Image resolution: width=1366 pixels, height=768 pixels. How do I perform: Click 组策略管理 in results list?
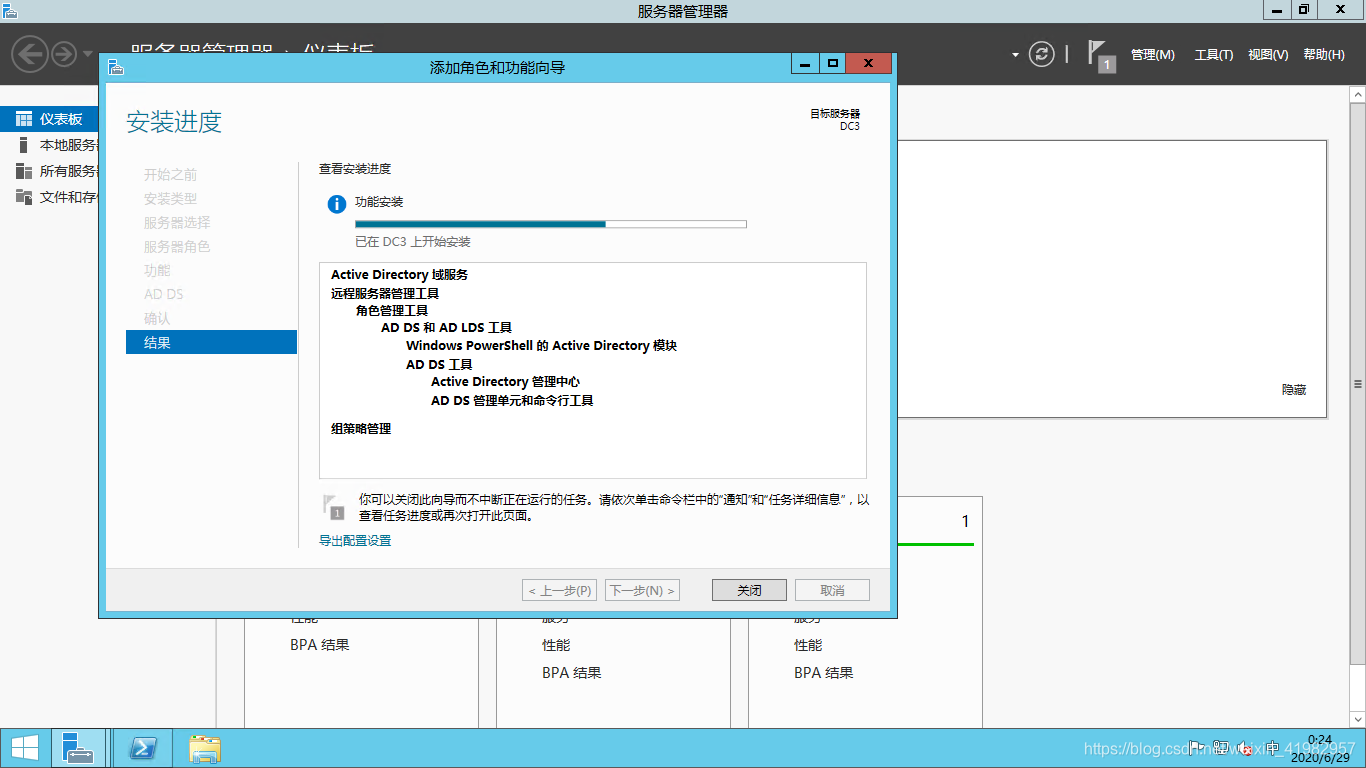pyautogui.click(x=361, y=429)
